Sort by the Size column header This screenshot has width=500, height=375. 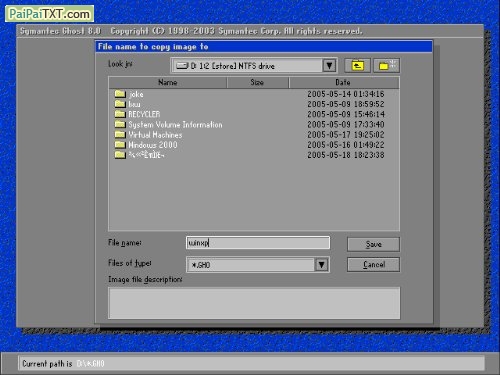[257, 82]
